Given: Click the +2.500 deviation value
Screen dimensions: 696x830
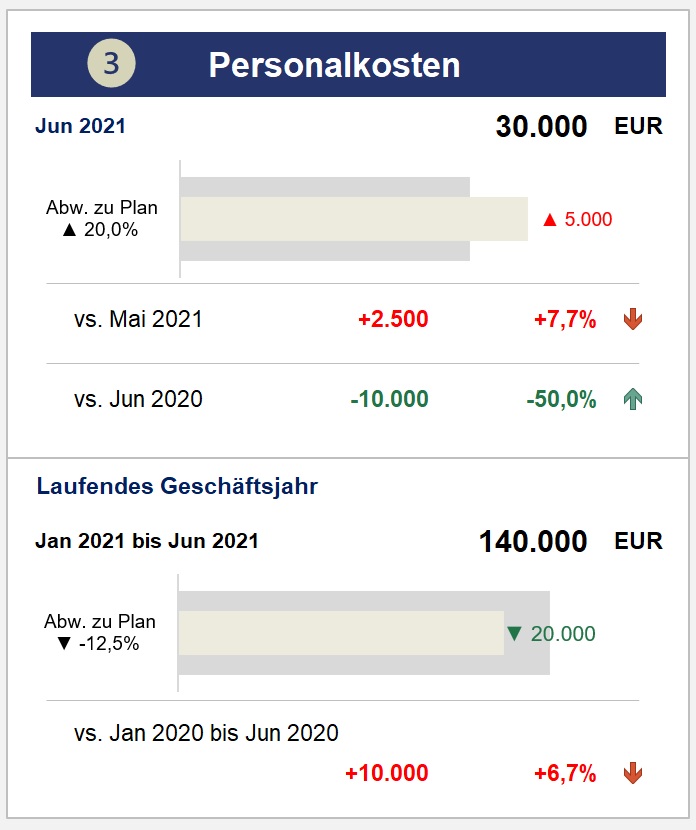Looking at the screenshot, I should click(393, 319).
